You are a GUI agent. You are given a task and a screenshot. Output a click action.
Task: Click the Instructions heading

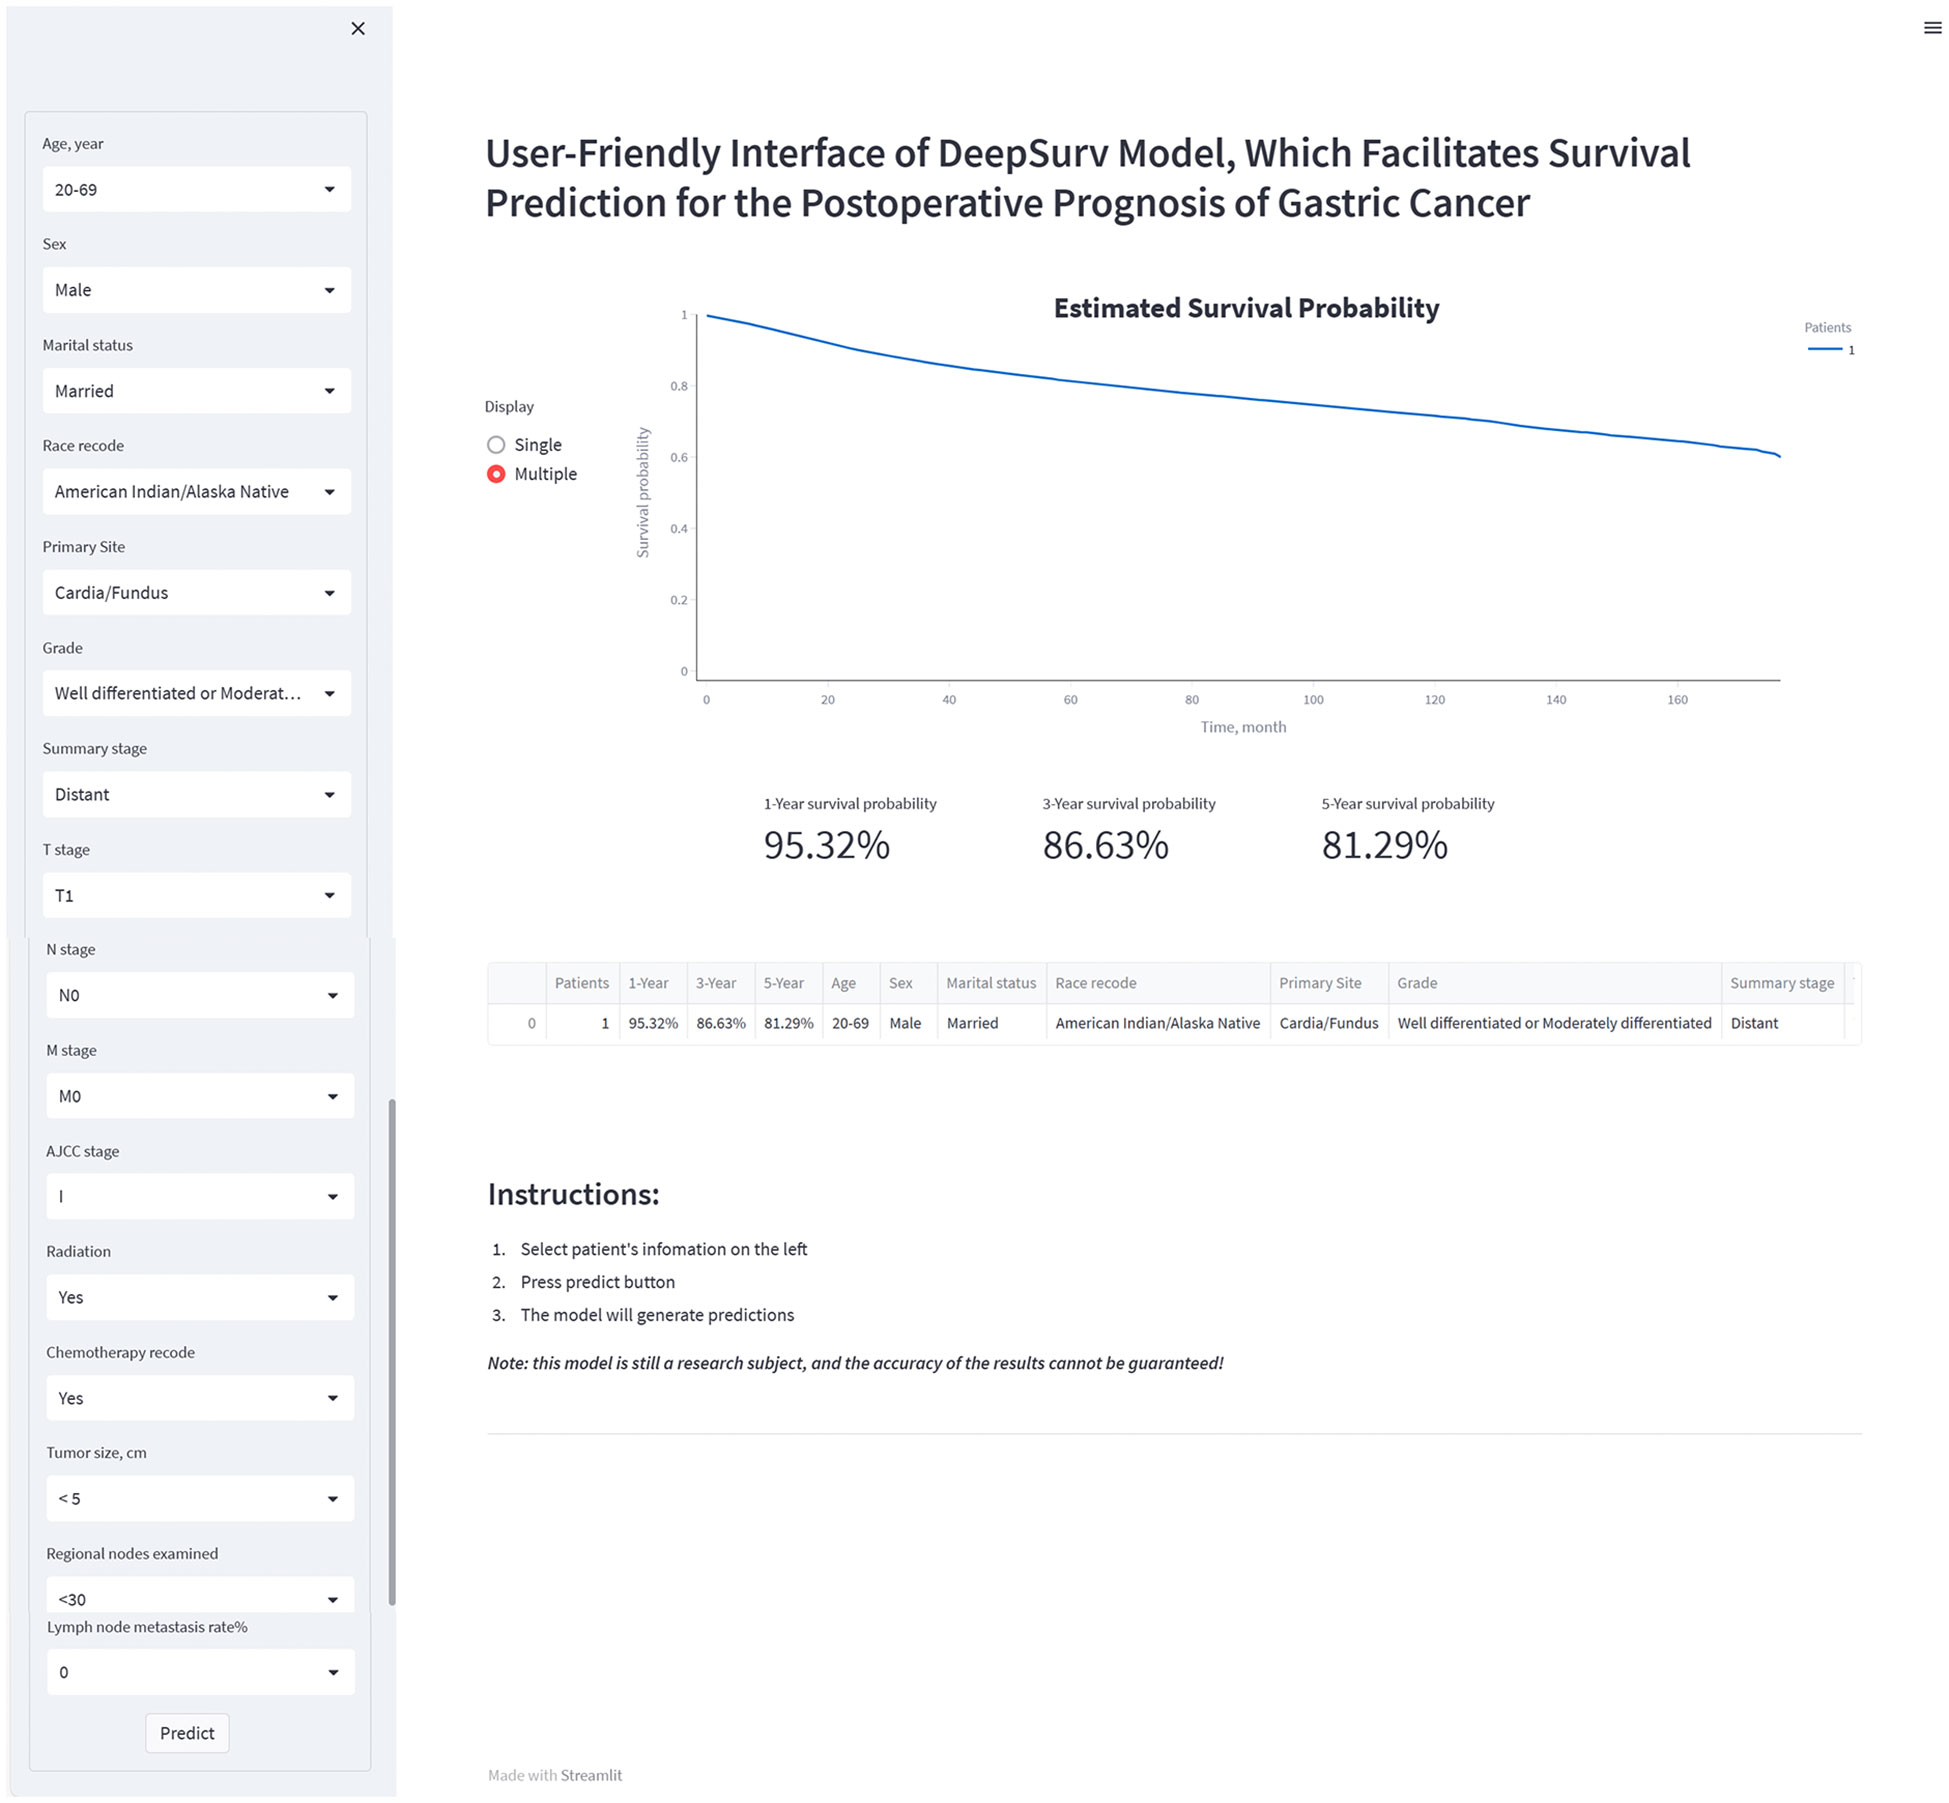[573, 1194]
